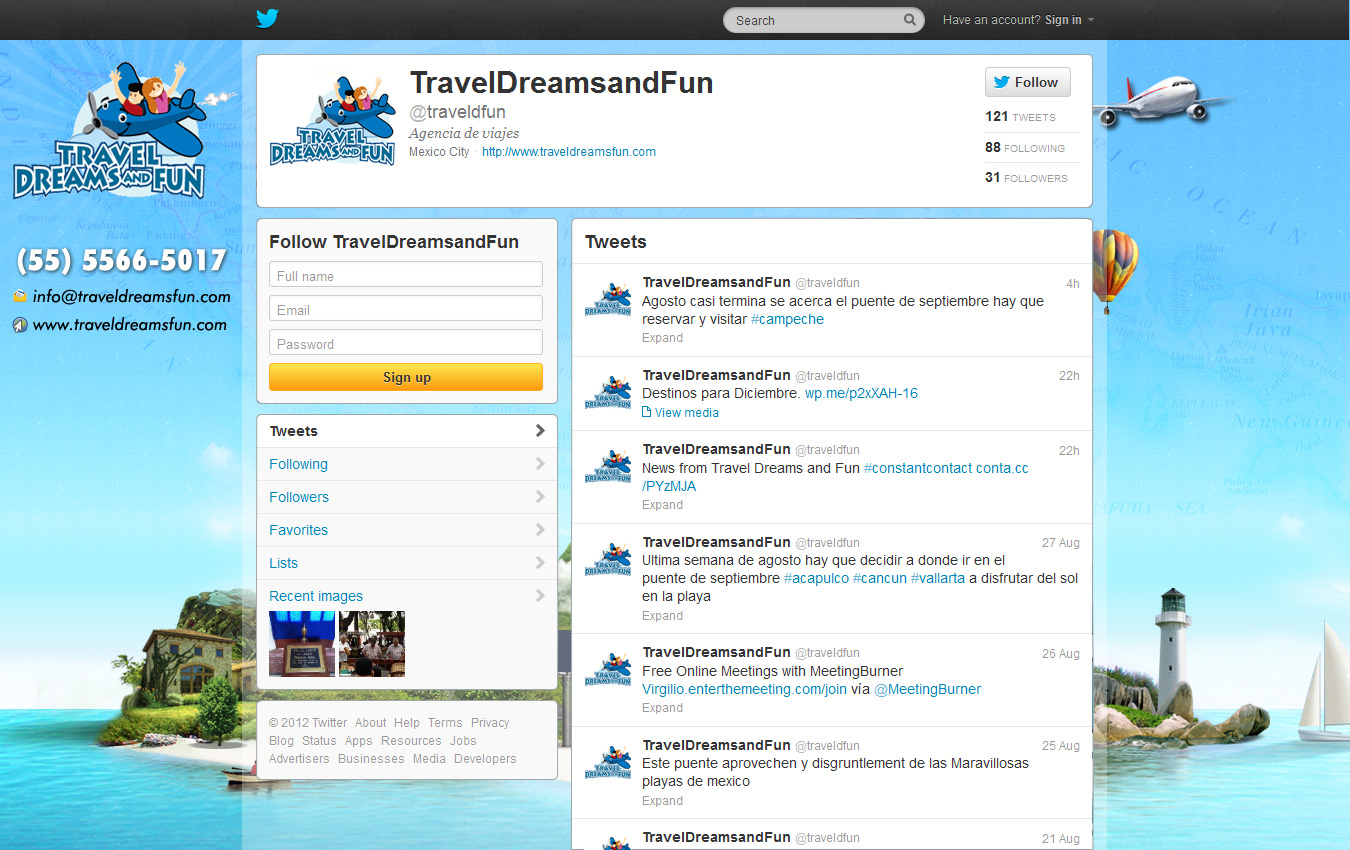Click the Apps footer link

click(358, 741)
